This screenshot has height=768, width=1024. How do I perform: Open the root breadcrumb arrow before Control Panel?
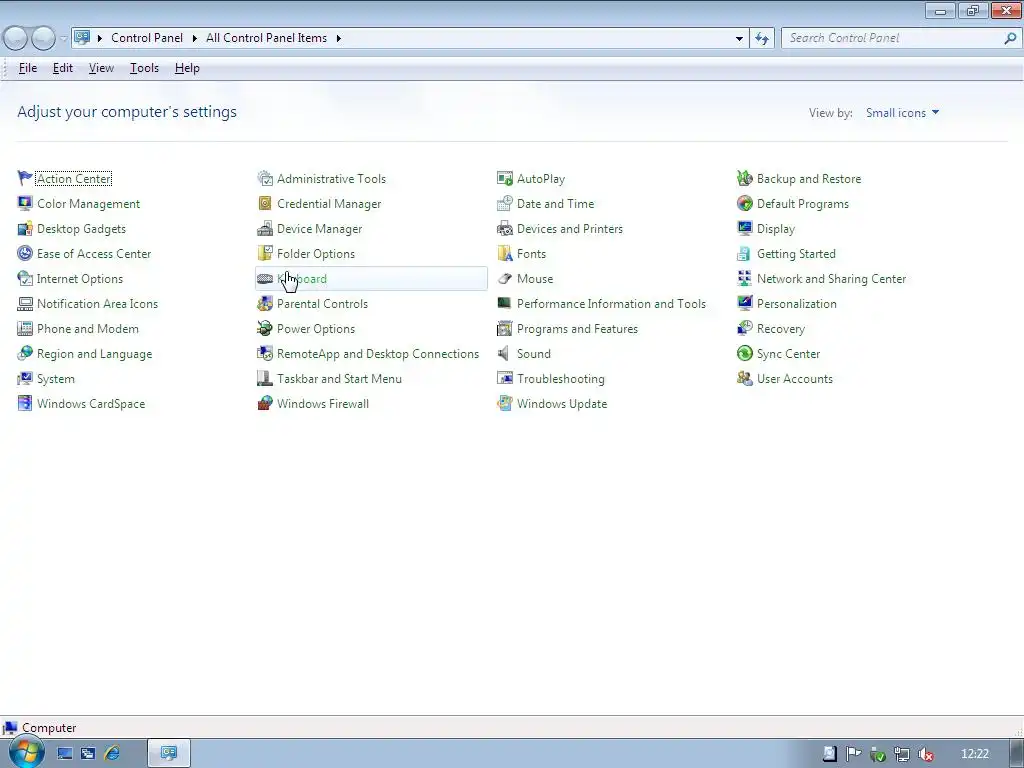coord(100,38)
